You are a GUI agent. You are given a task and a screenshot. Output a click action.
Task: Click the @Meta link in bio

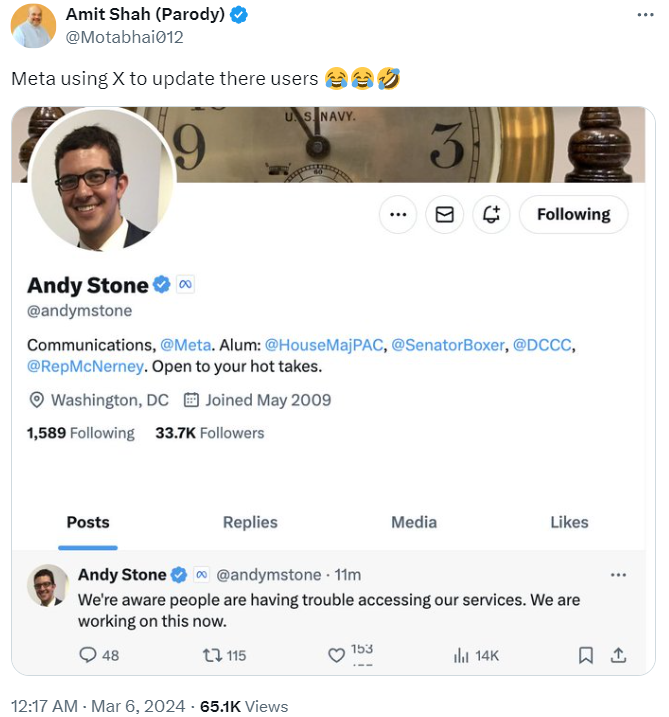point(185,345)
